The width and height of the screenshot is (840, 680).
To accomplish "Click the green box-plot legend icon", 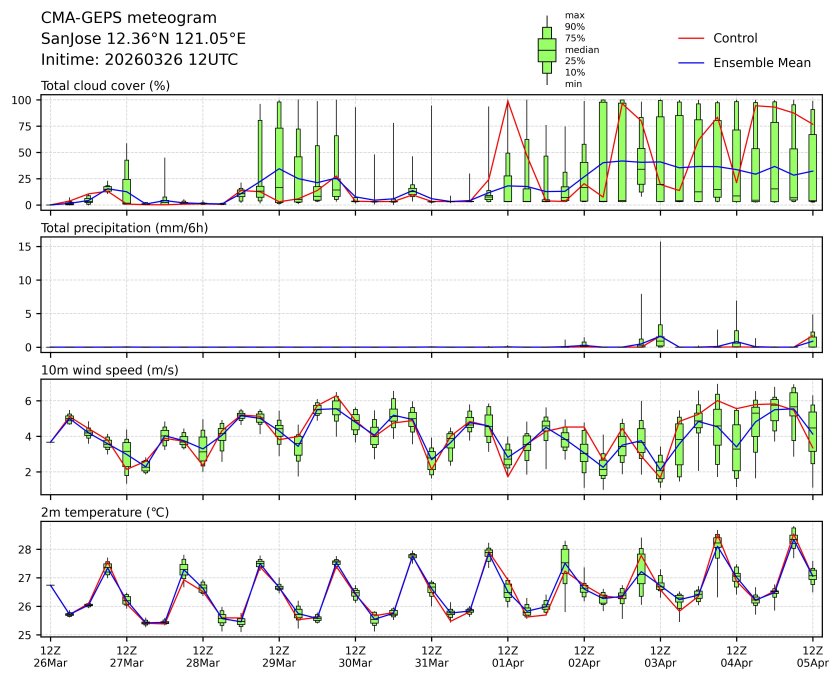I will click(547, 49).
